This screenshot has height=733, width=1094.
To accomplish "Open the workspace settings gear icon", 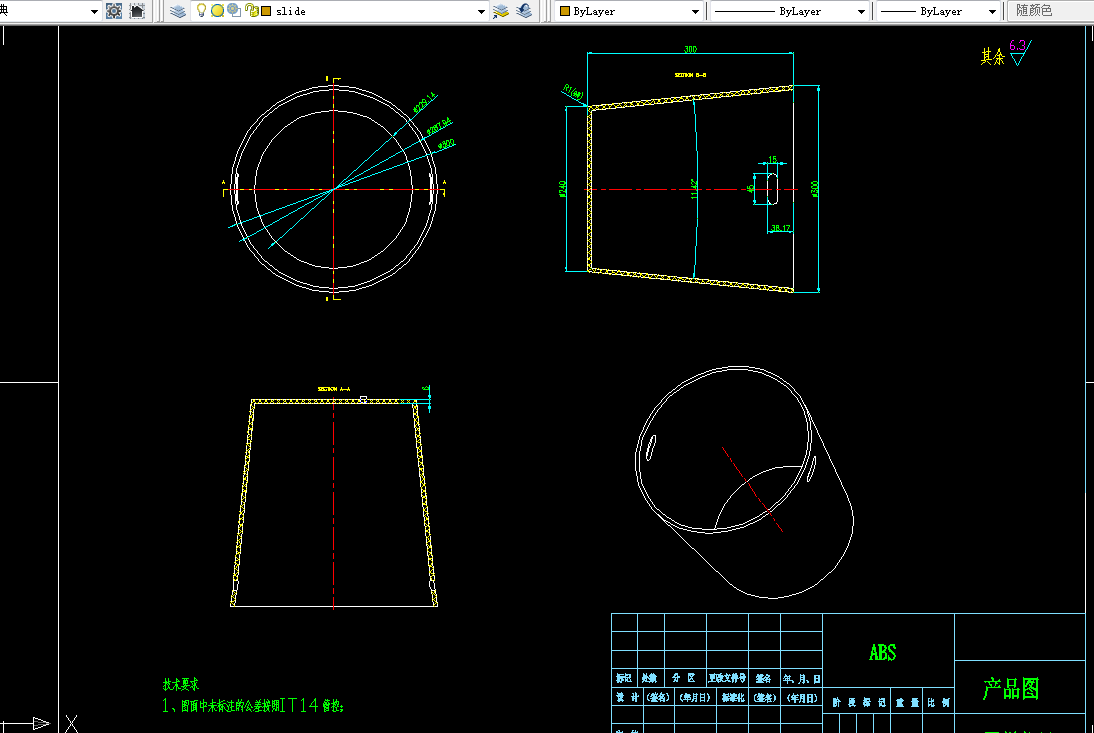I will (x=114, y=11).
